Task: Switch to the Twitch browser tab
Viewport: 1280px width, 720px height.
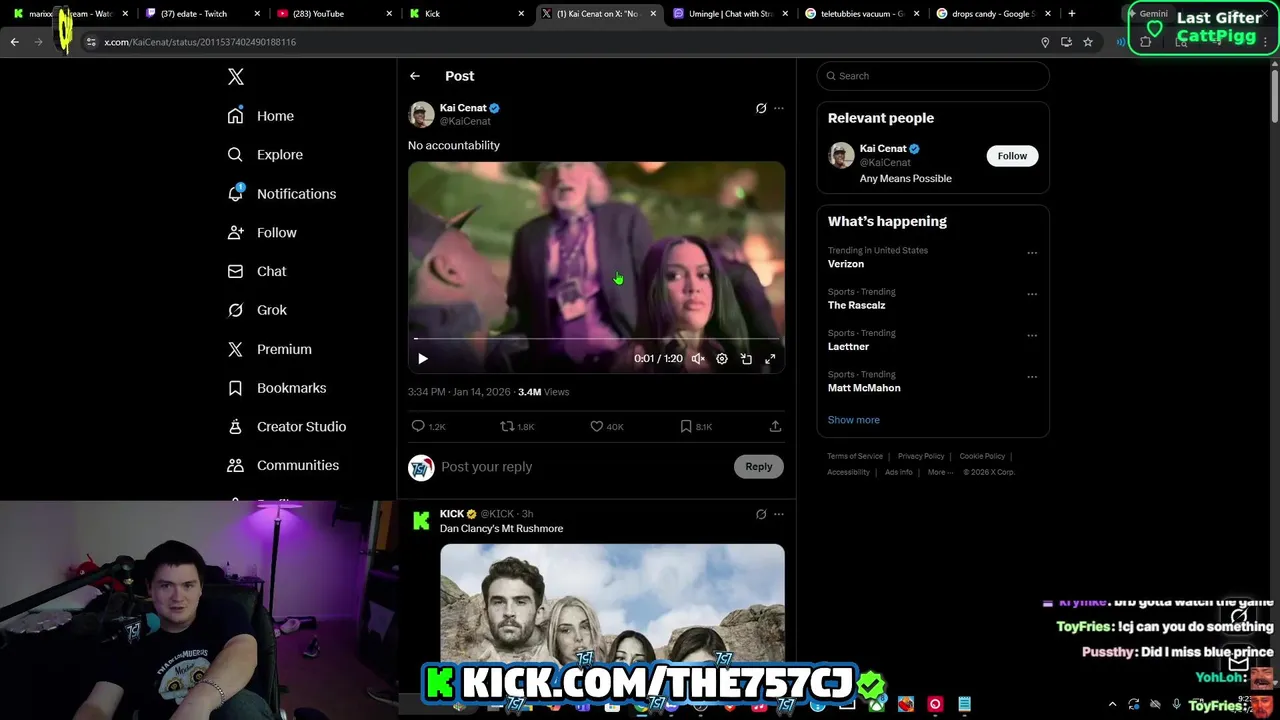Action: click(200, 14)
